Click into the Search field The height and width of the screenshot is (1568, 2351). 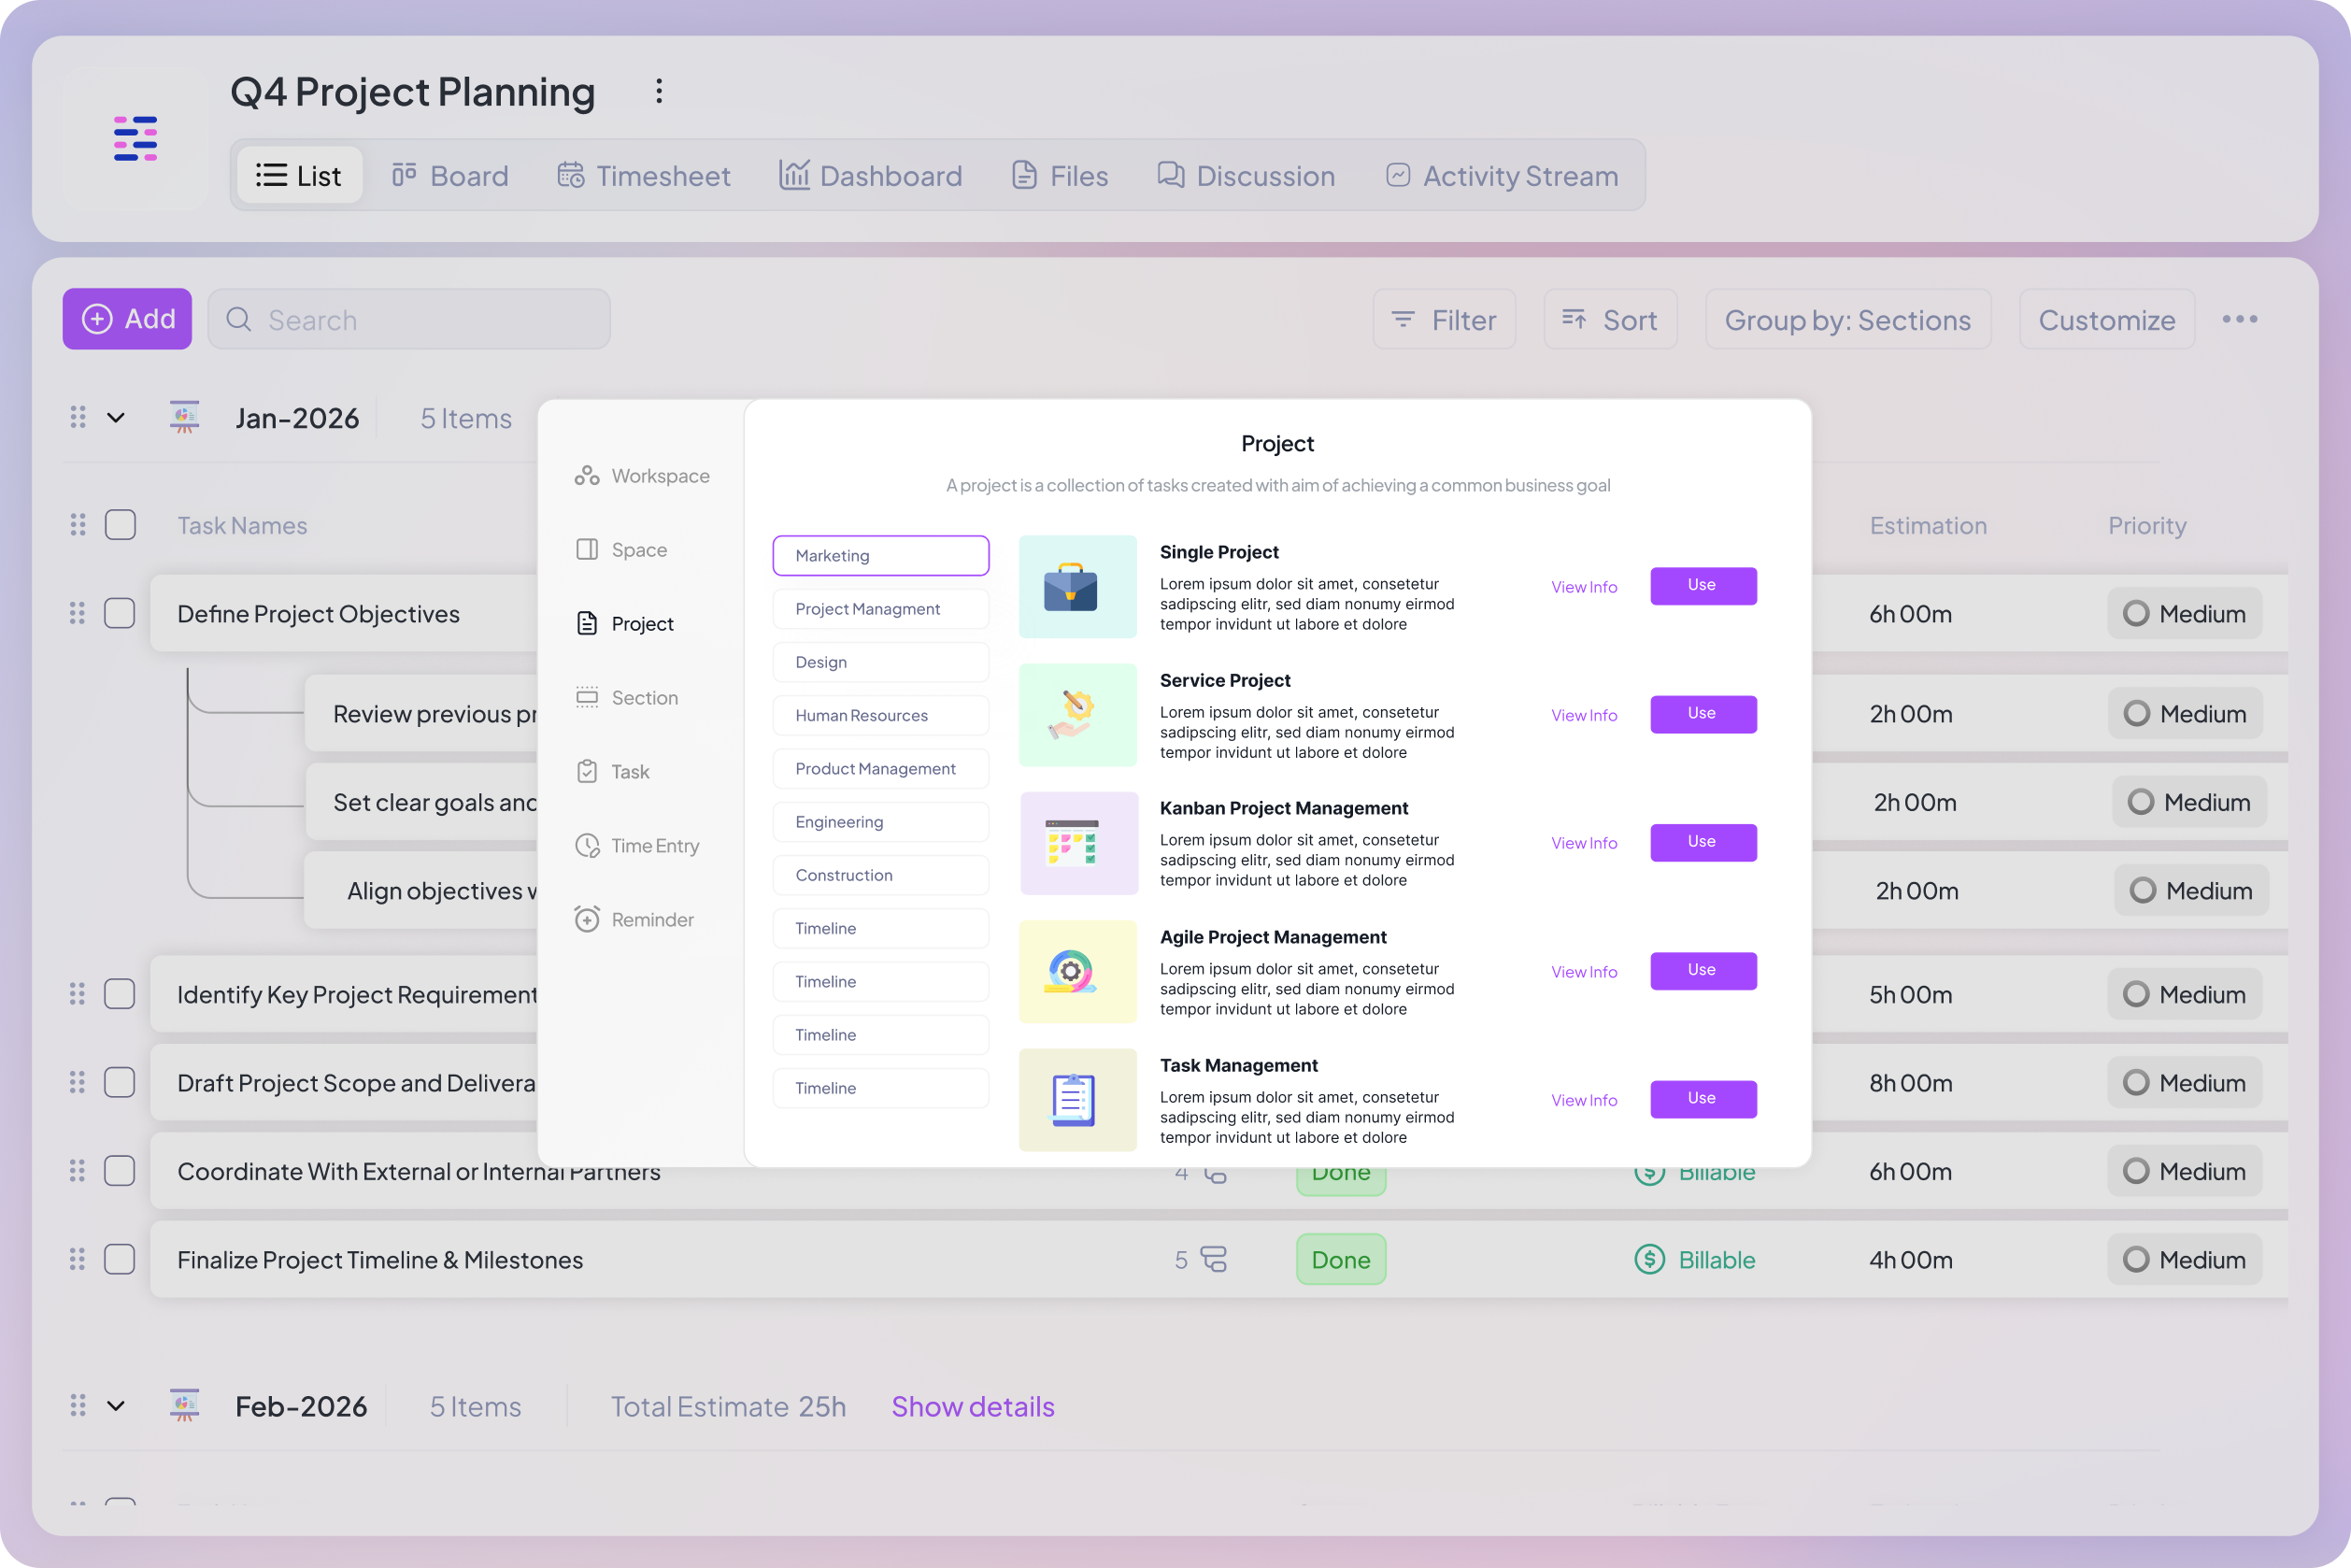coord(410,319)
